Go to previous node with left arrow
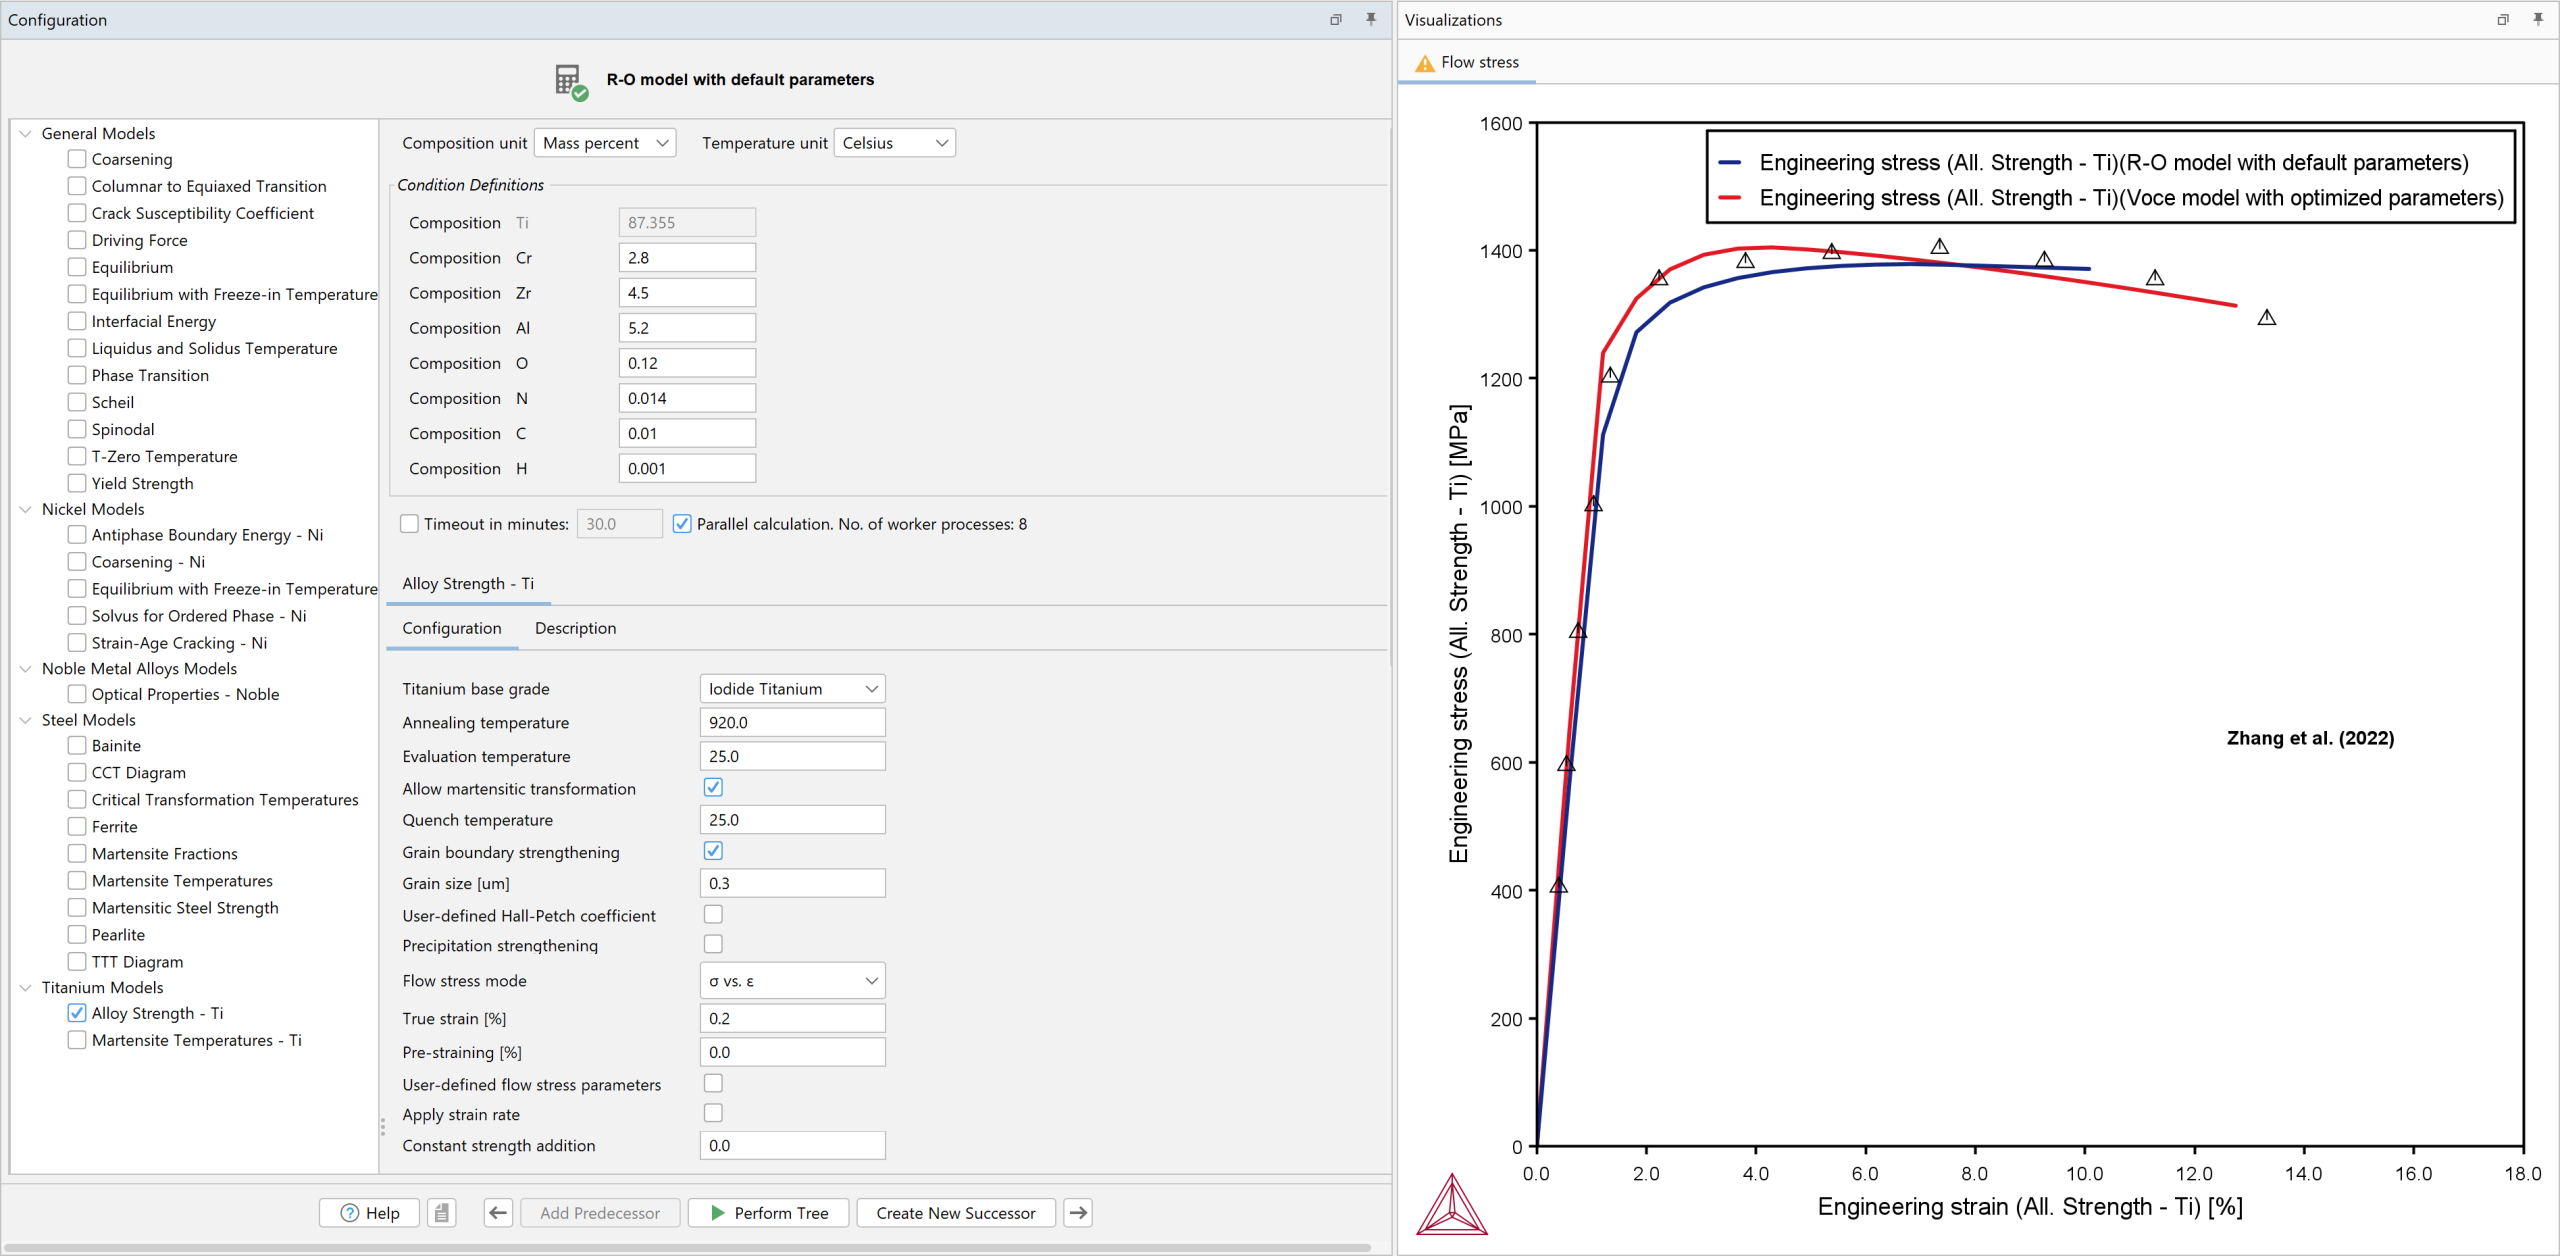The width and height of the screenshot is (2560, 1256). click(x=498, y=1213)
